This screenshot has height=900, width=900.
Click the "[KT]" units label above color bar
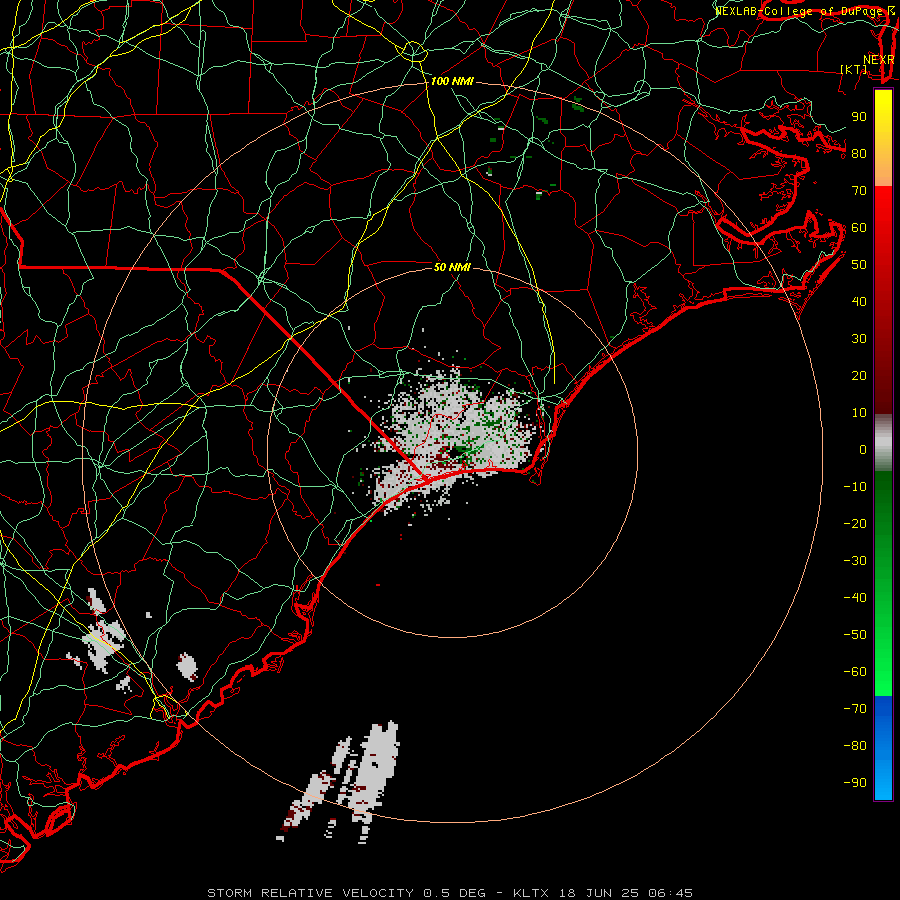click(x=854, y=69)
